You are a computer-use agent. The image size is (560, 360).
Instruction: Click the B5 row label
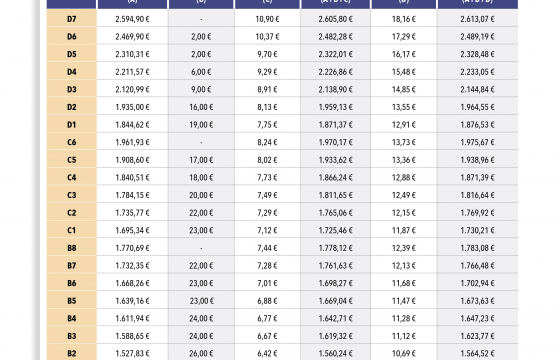tap(71, 301)
